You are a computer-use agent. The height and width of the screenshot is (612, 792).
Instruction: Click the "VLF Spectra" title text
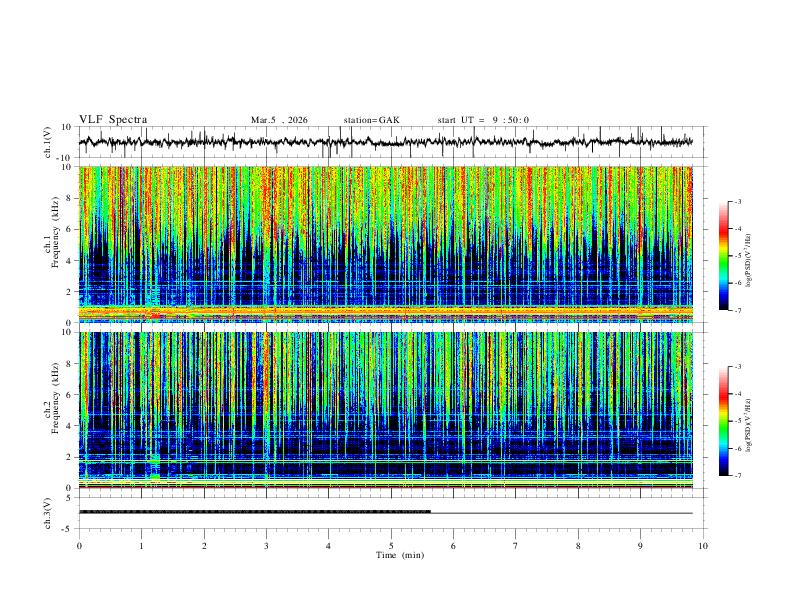pos(113,120)
